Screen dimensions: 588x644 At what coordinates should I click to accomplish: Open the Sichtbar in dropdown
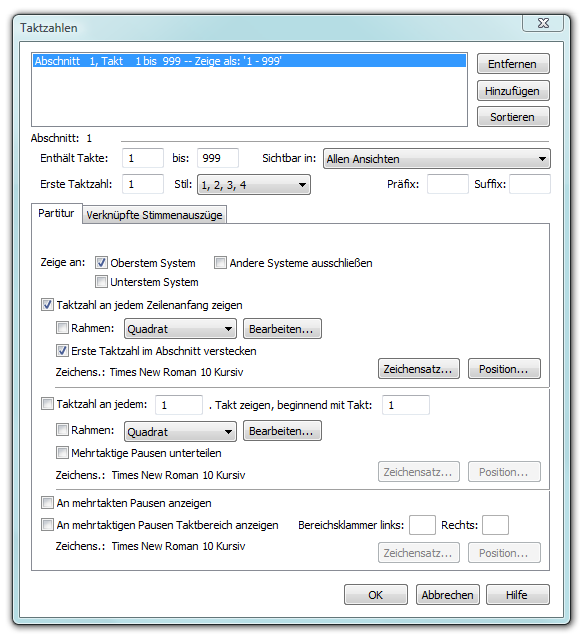click(x=437, y=159)
